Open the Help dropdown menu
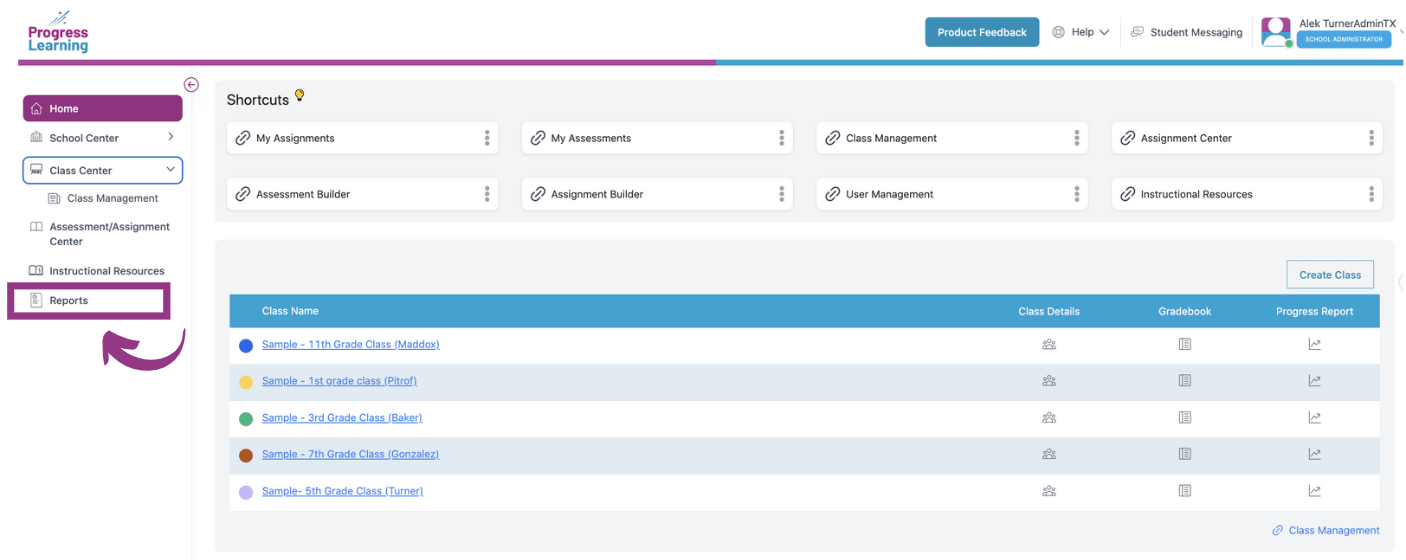This screenshot has width=1406, height=560. pos(1080,32)
